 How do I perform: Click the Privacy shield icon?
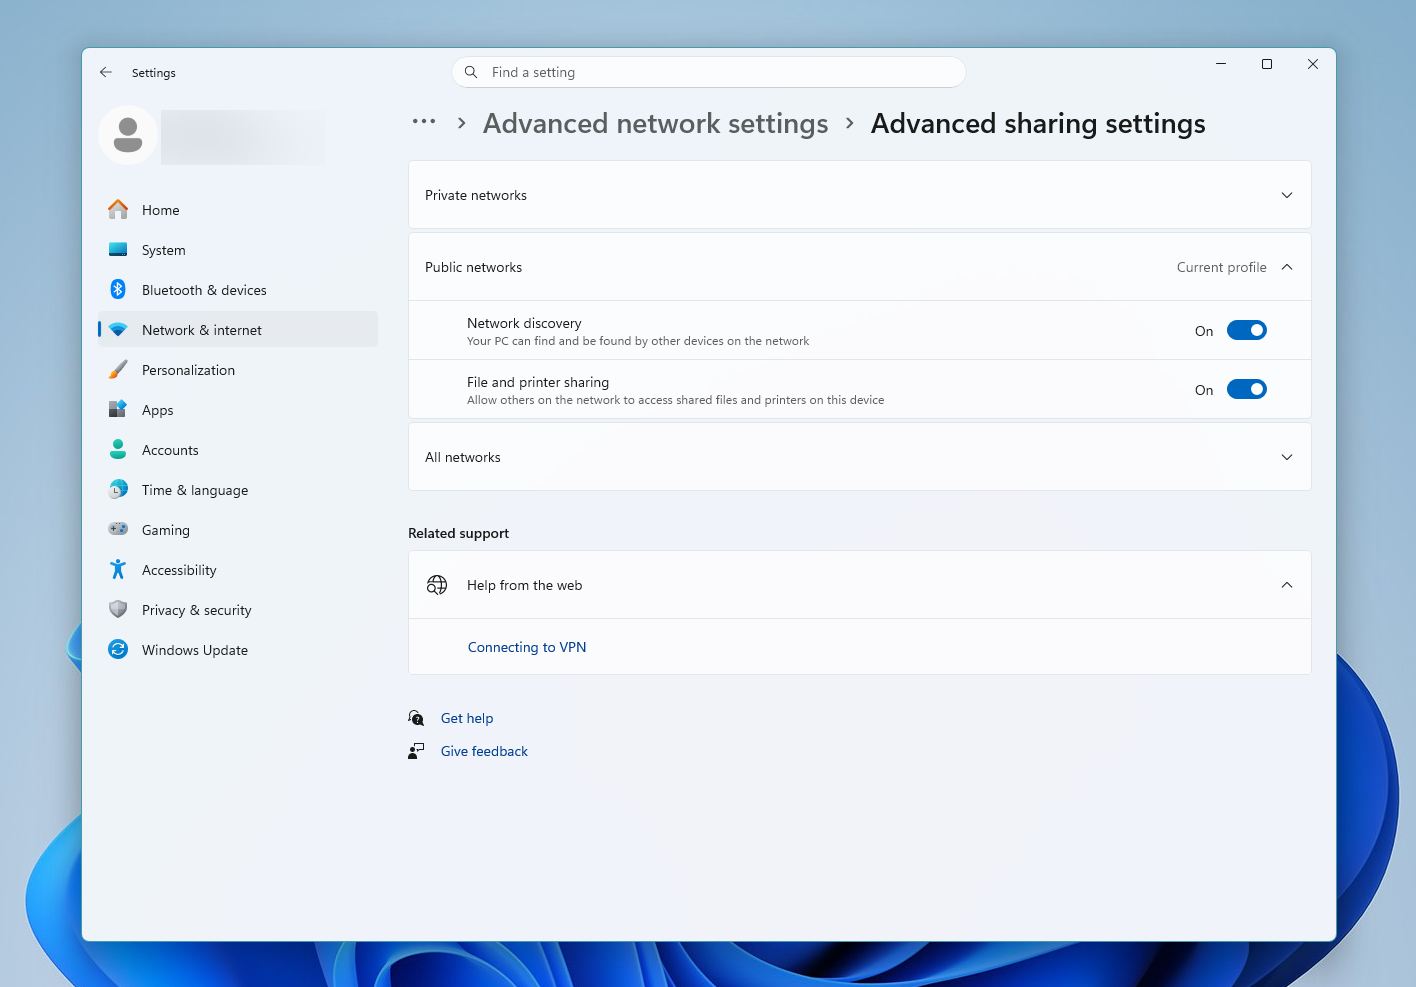(118, 609)
